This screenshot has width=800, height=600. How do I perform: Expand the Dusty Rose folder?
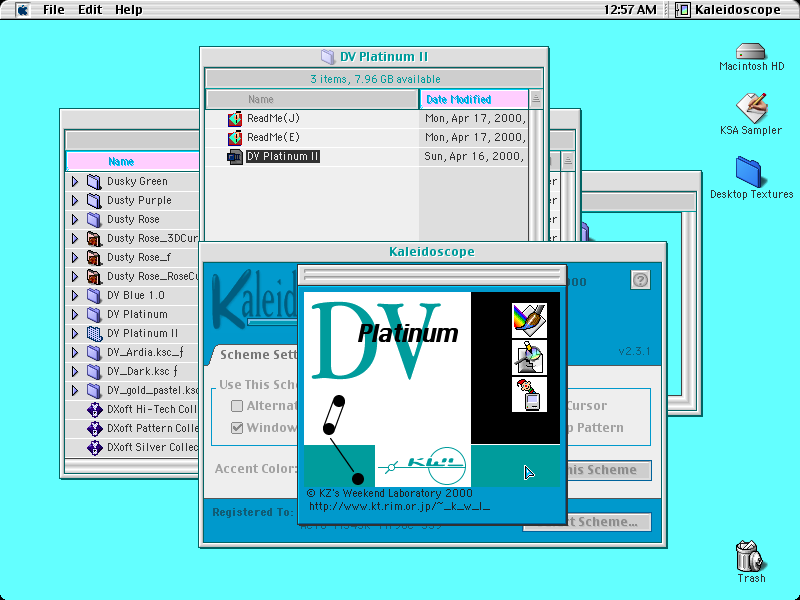(75, 219)
